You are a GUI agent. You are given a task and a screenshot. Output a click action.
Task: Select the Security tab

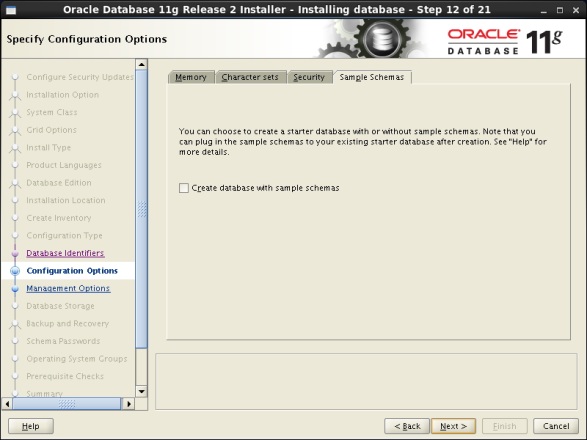click(309, 77)
